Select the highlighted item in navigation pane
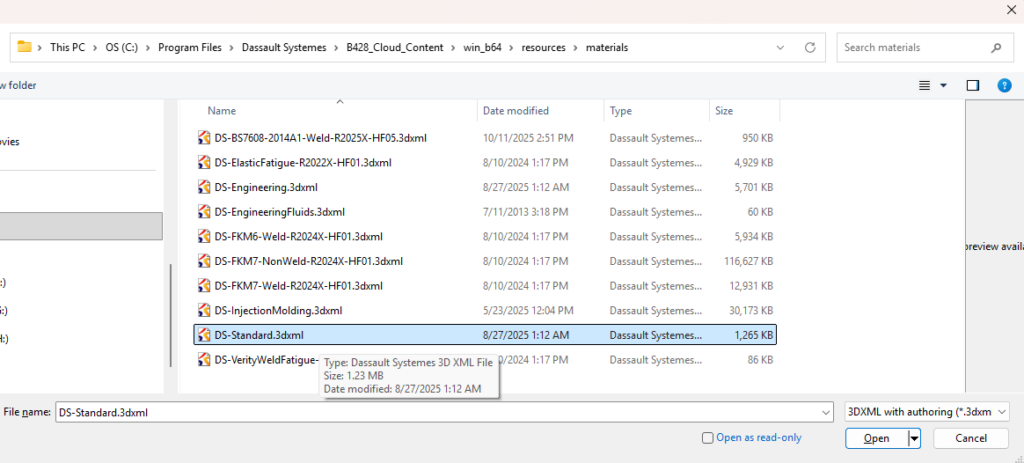This screenshot has height=463, width=1024. coord(81,226)
